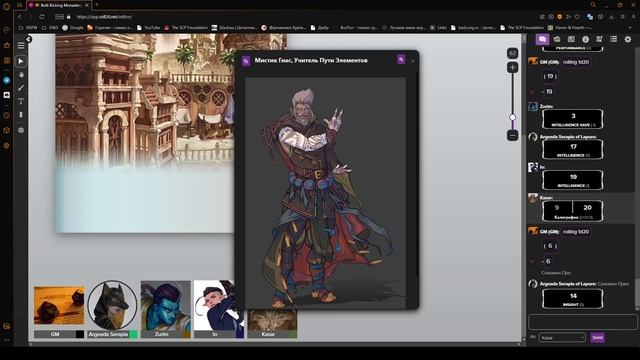Click the green color swatch beside Argeada Serapia
Screen dimensions: 640x360
pyautogui.click(x=133, y=334)
